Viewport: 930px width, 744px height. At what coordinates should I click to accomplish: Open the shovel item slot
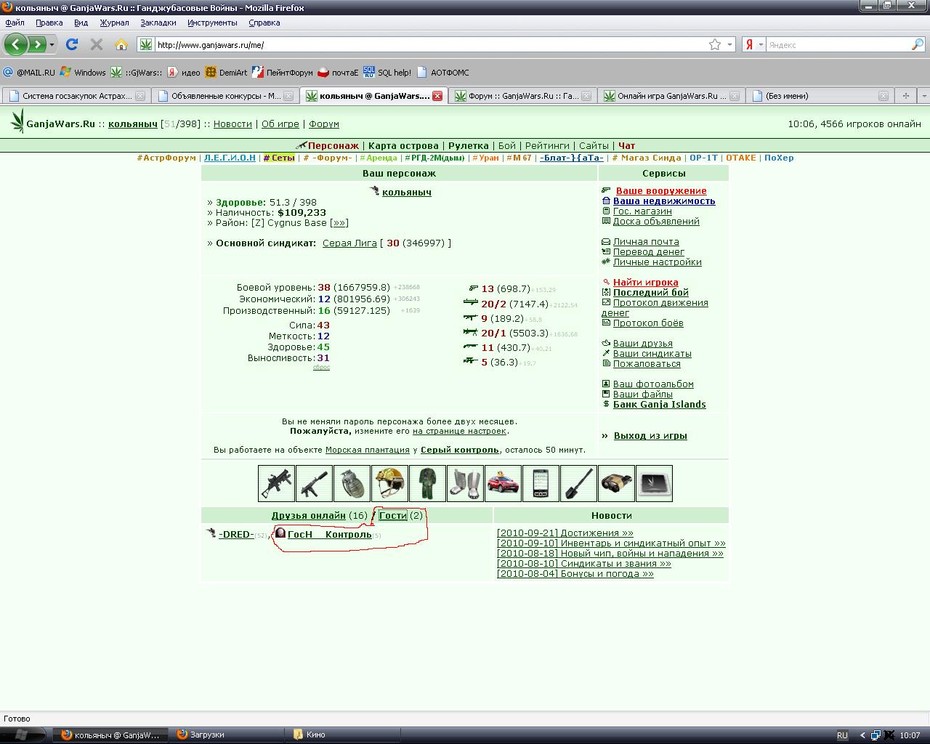578,483
